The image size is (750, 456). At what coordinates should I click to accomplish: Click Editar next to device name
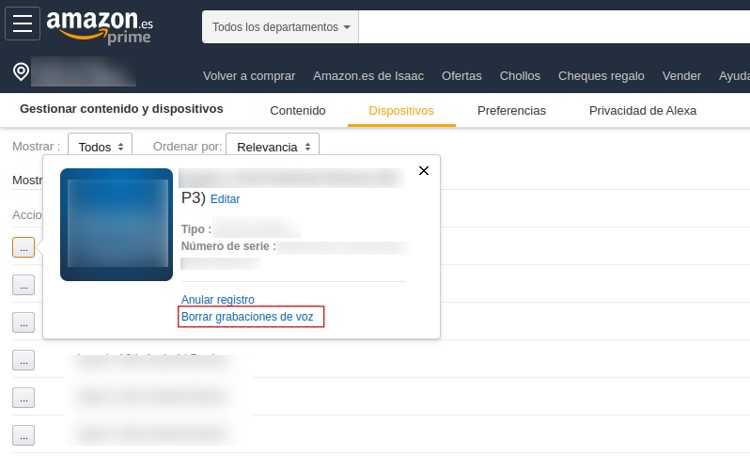coord(225,199)
